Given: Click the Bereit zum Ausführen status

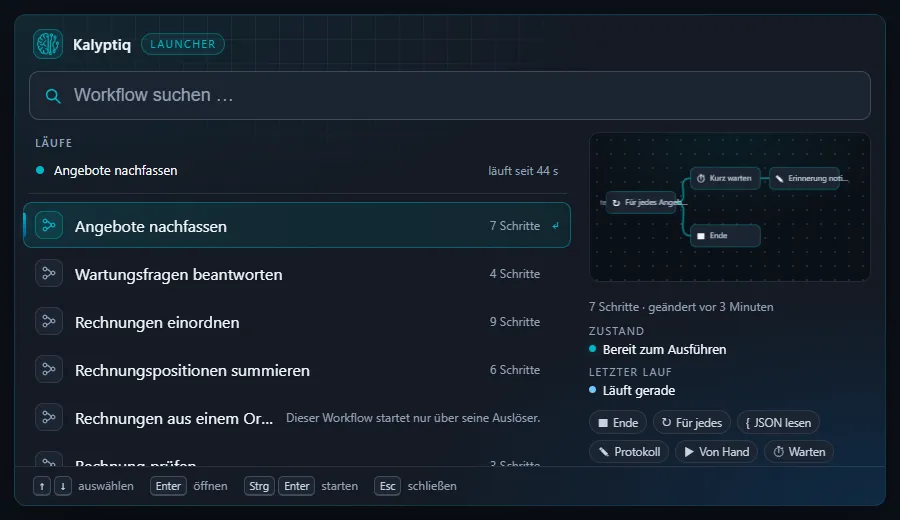Looking at the screenshot, I should pyautogui.click(x=658, y=350).
